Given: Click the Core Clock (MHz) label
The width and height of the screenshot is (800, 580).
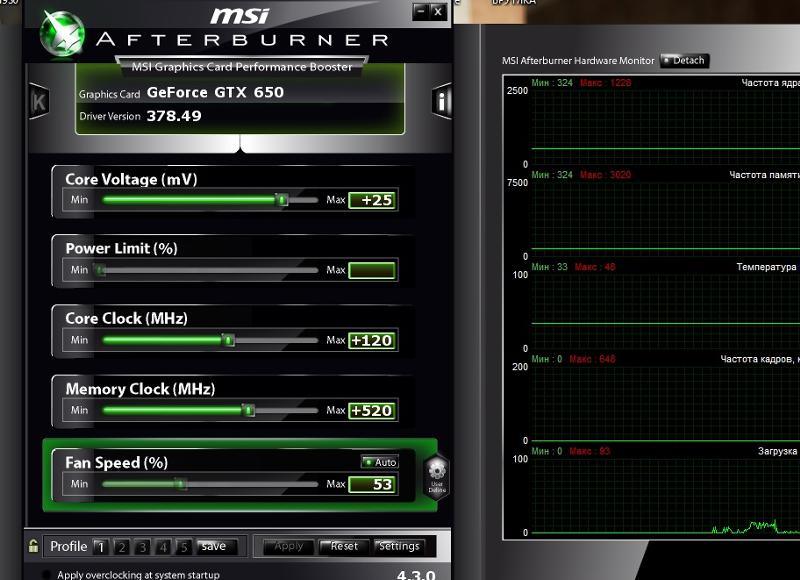Looking at the screenshot, I should click(127, 318).
